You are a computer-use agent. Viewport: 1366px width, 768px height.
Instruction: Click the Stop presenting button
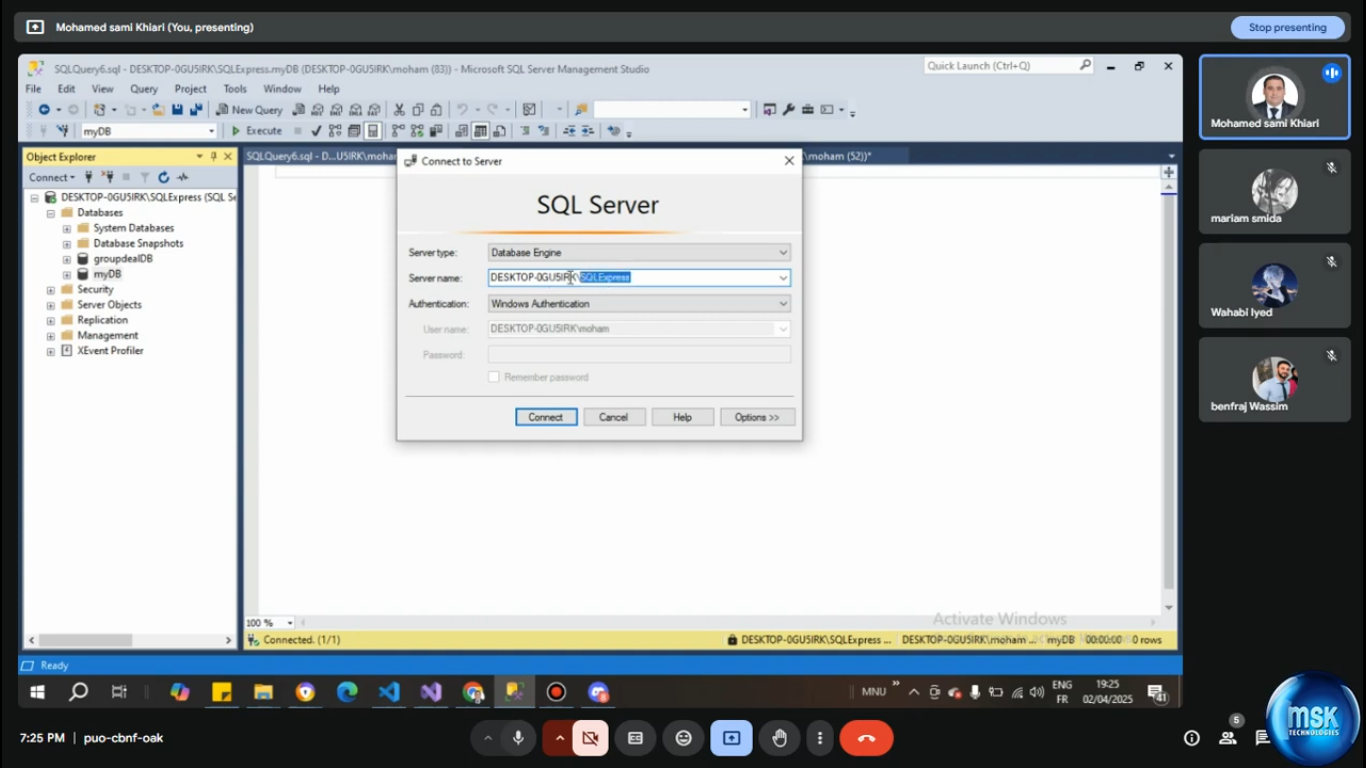coord(1288,28)
